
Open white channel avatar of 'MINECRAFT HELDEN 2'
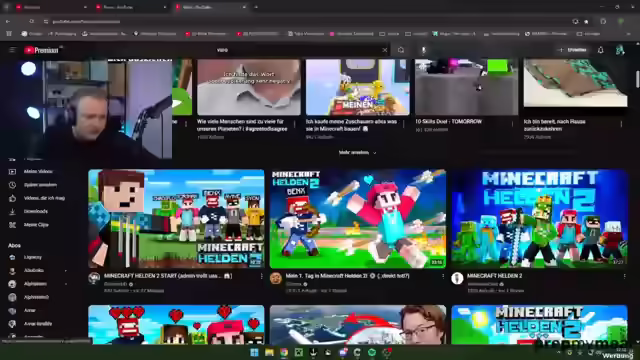point(457,278)
